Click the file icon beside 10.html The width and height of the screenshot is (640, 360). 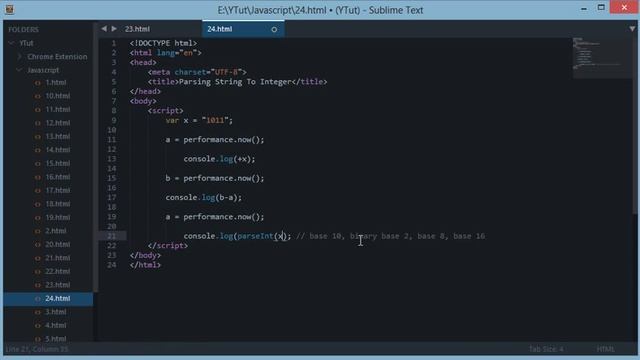point(38,96)
